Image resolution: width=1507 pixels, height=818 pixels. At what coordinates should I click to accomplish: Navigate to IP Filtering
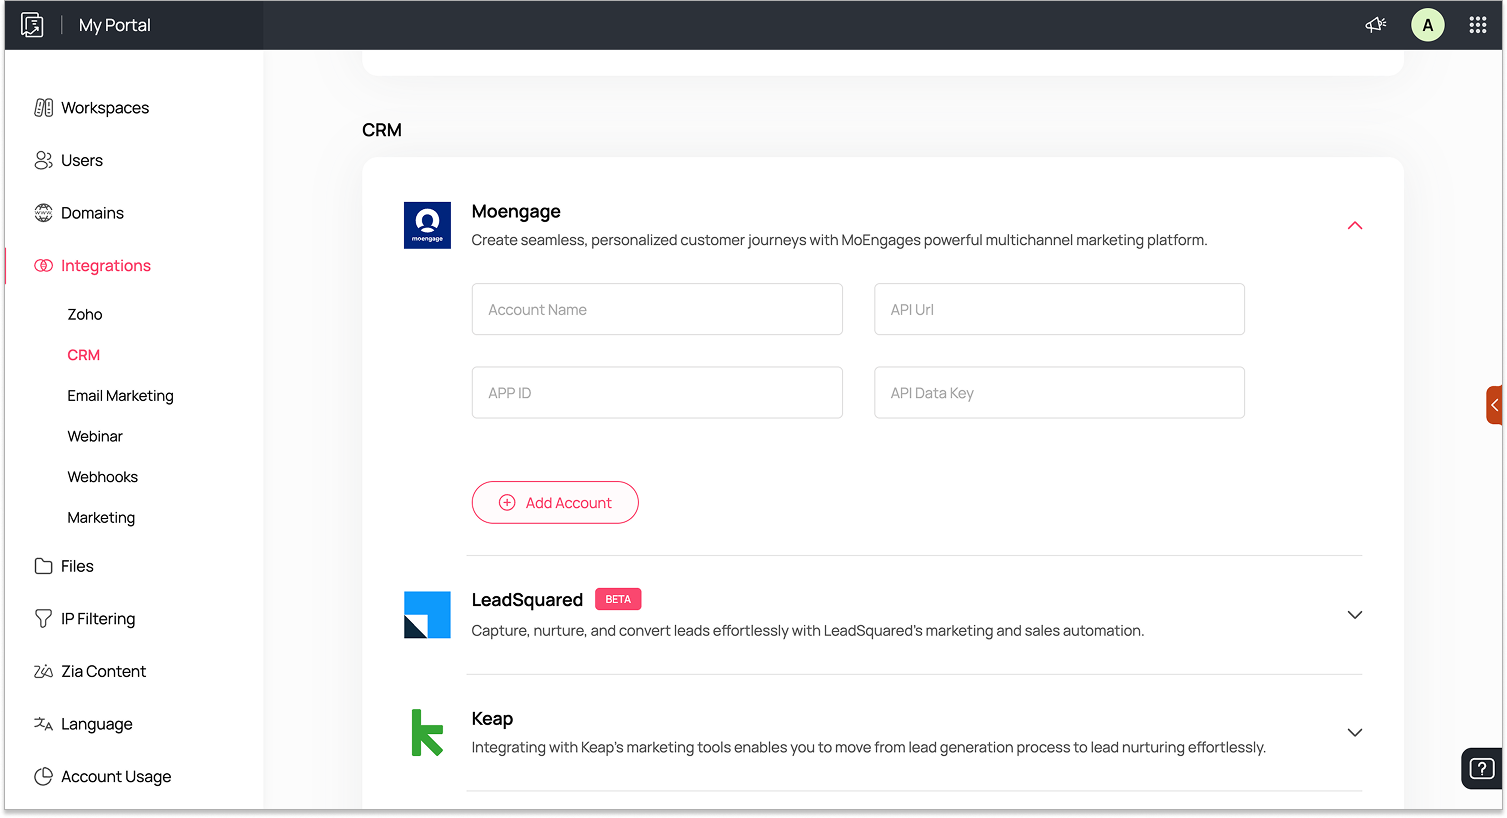coord(98,619)
